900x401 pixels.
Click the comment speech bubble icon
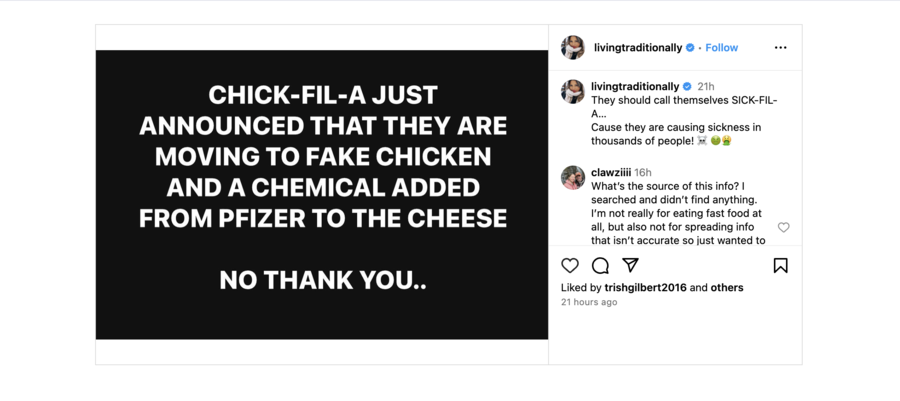(x=600, y=265)
